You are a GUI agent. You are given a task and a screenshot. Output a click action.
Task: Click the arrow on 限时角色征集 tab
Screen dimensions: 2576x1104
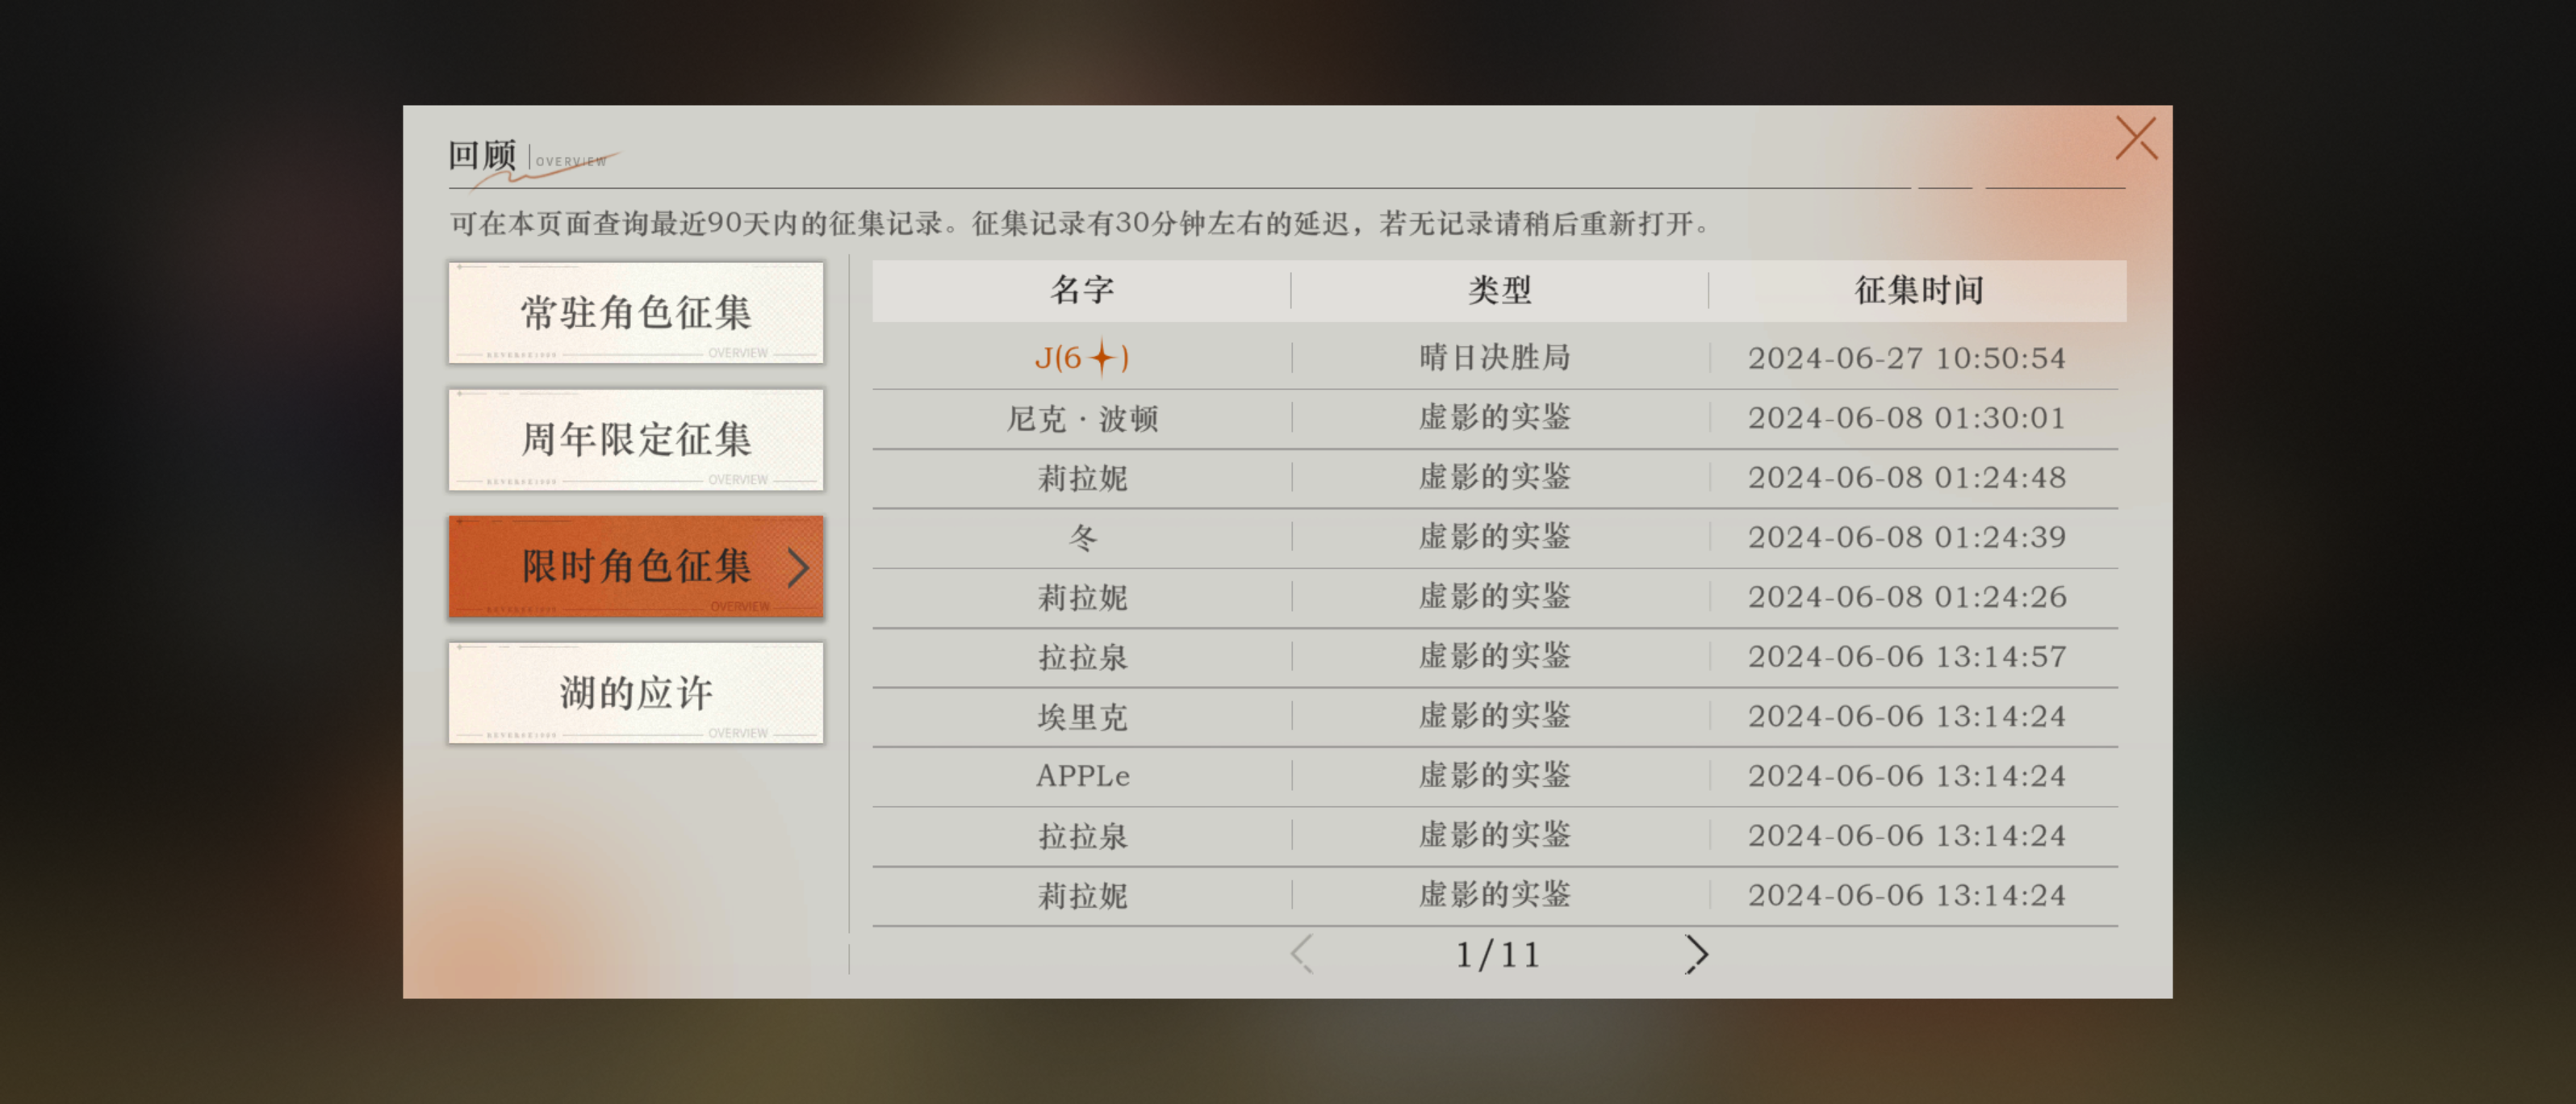[798, 567]
